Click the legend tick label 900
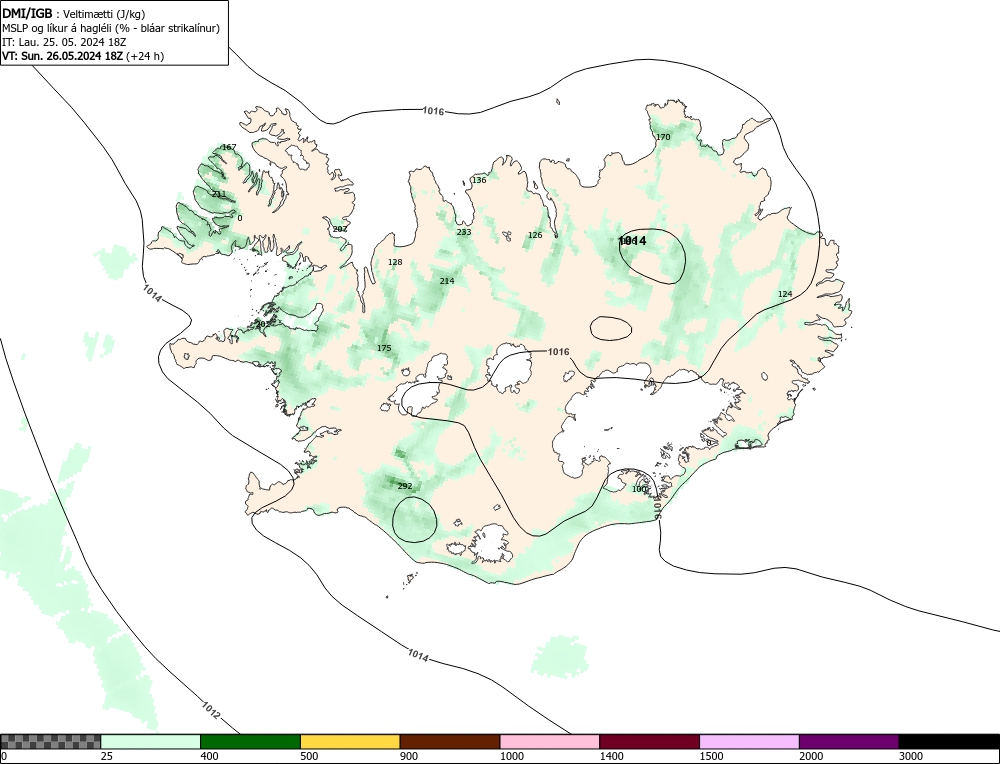Image resolution: width=1000 pixels, height=764 pixels. pyautogui.click(x=408, y=756)
